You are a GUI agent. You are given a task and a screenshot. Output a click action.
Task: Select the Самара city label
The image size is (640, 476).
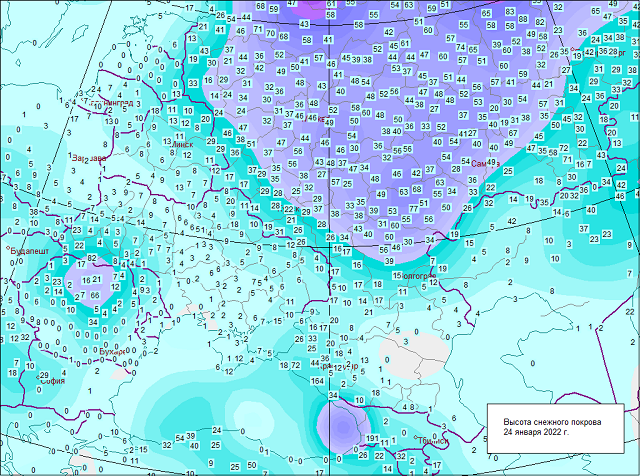pos(480,162)
